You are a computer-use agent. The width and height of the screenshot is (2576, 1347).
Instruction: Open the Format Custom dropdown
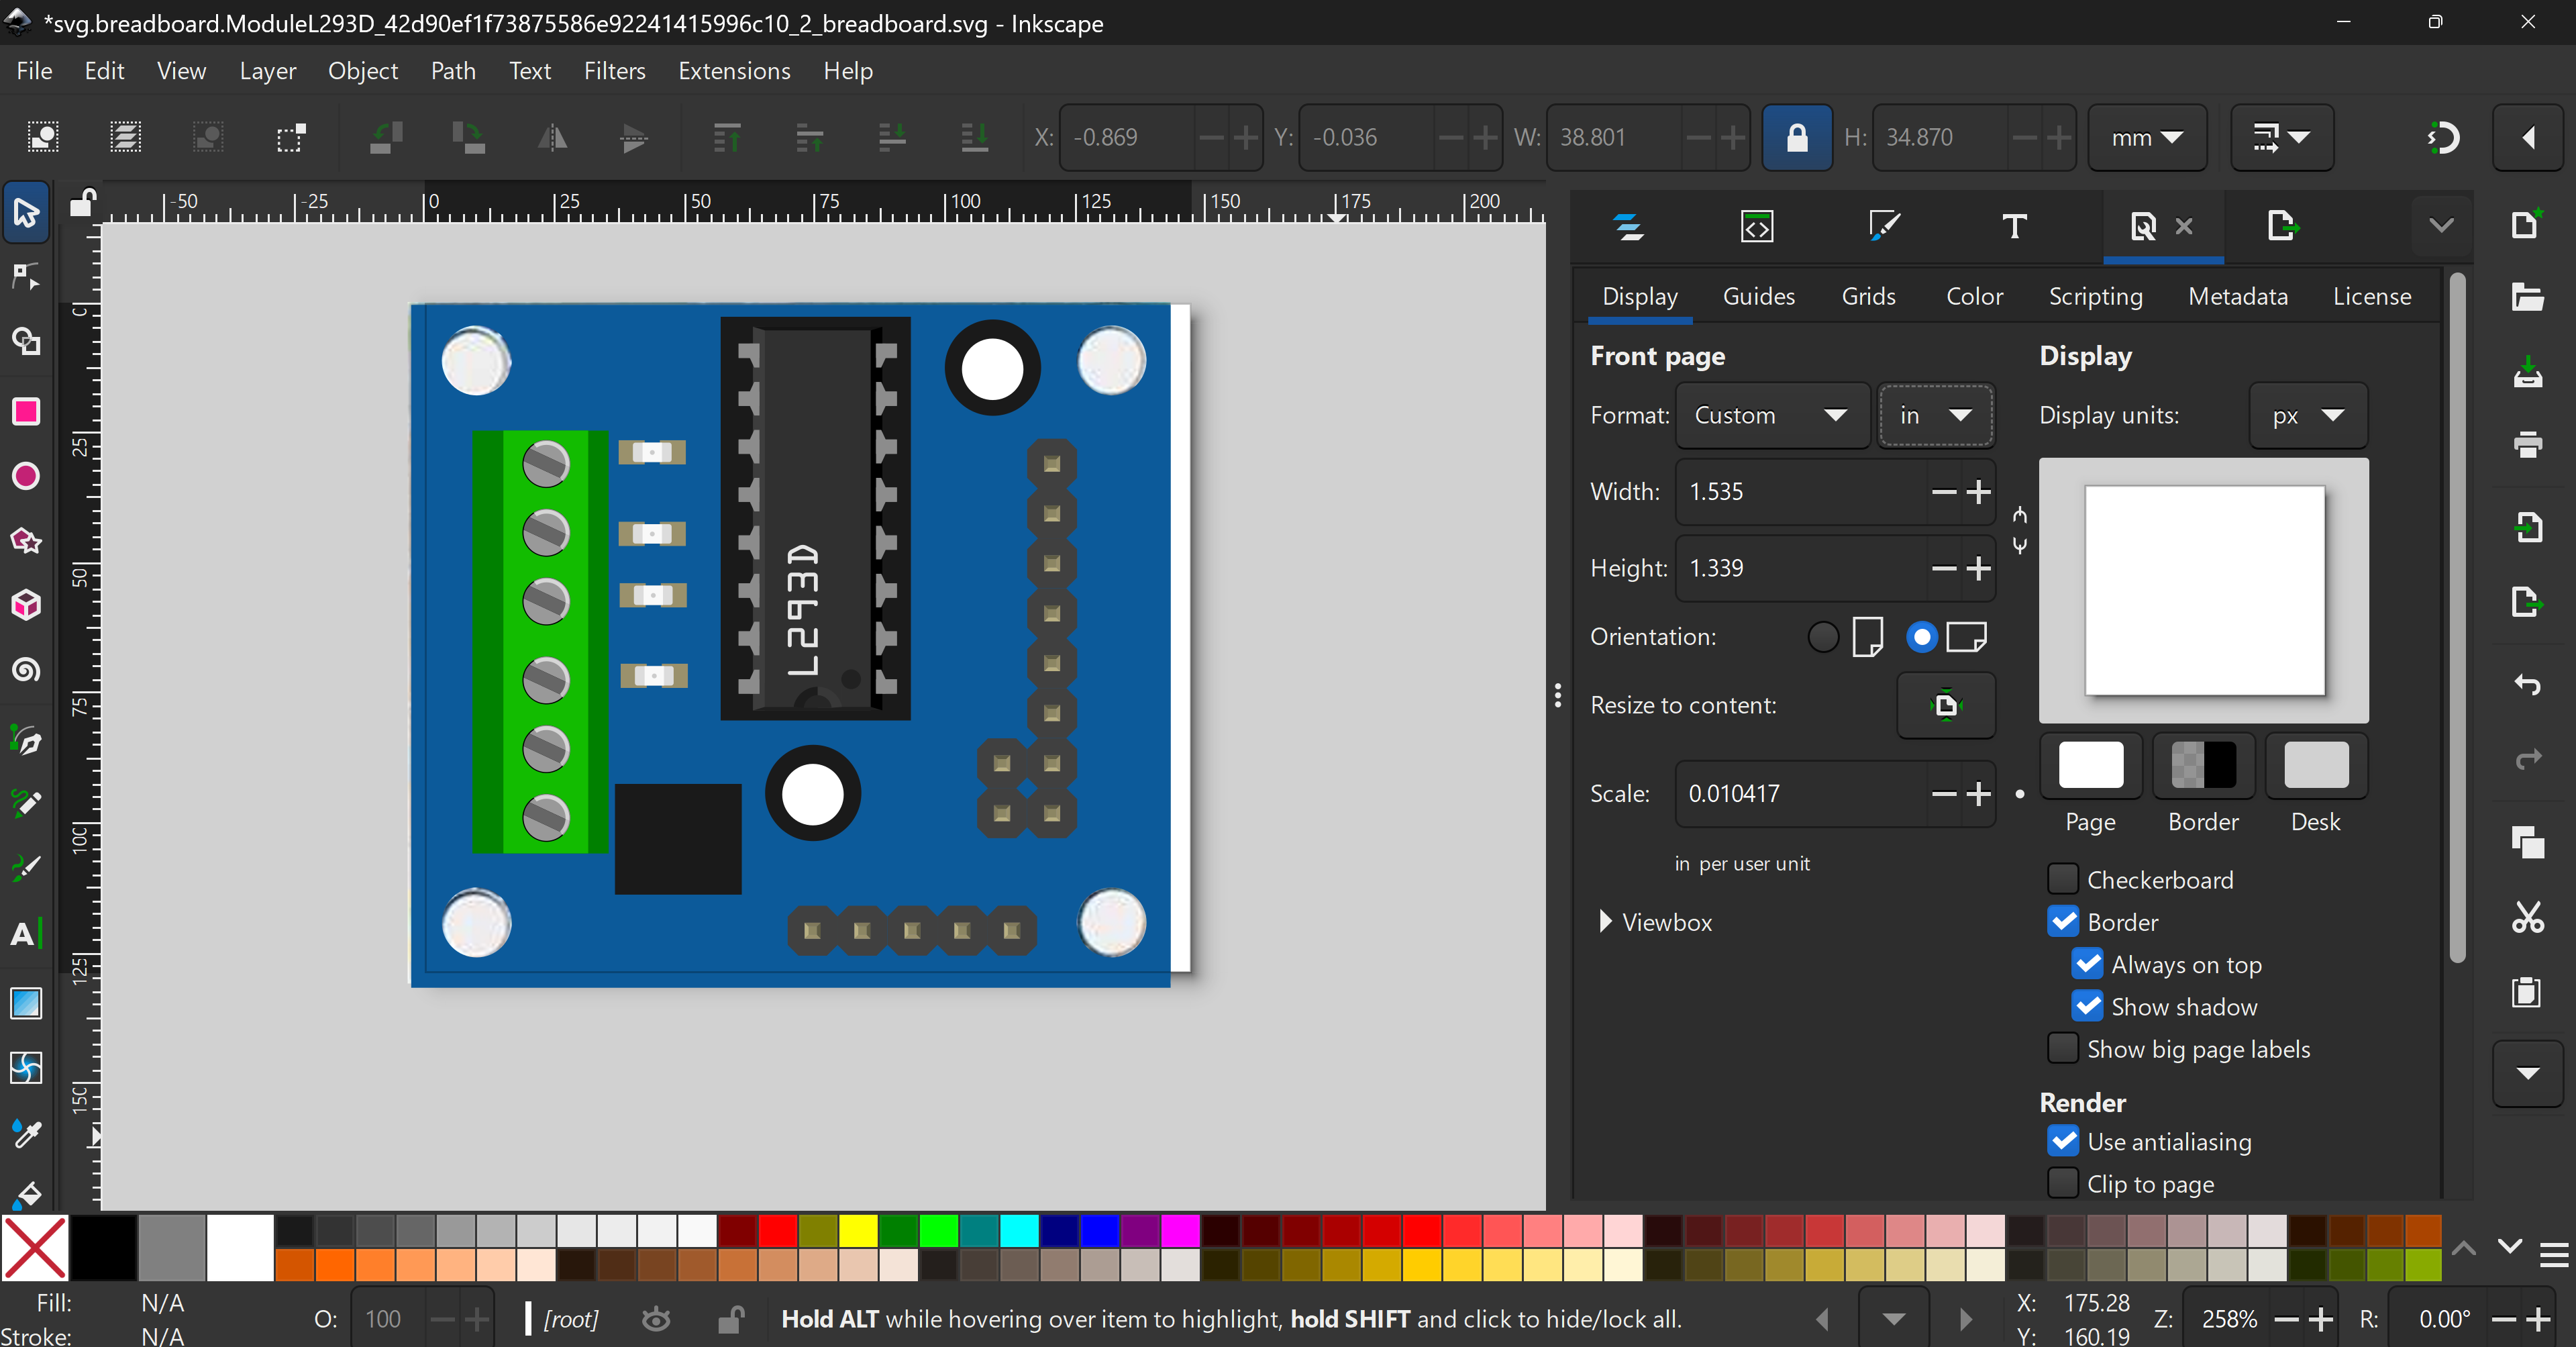(1771, 416)
